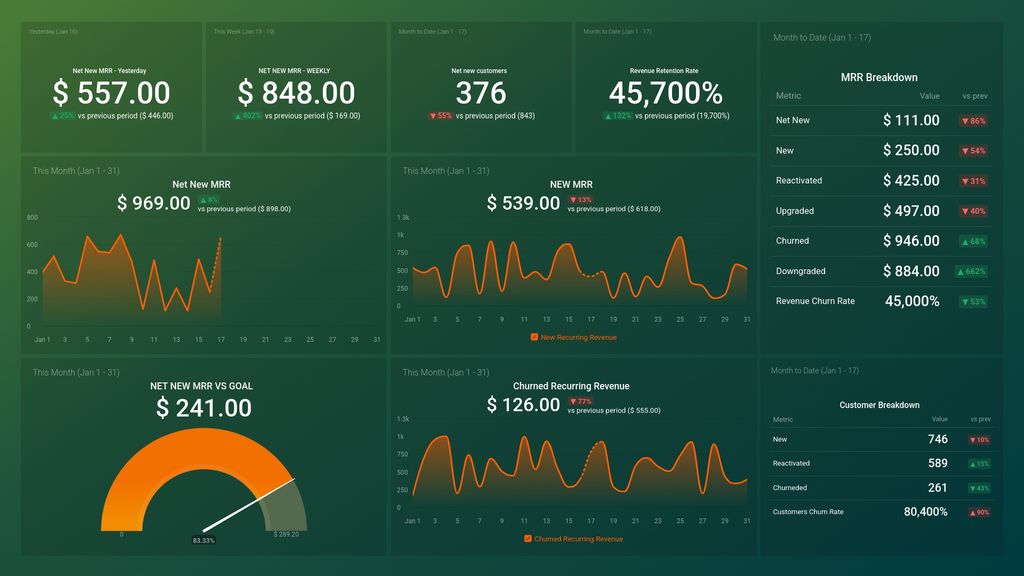Select the $848.00 weekly MRR value
The image size is (1024, 576).
pos(296,93)
